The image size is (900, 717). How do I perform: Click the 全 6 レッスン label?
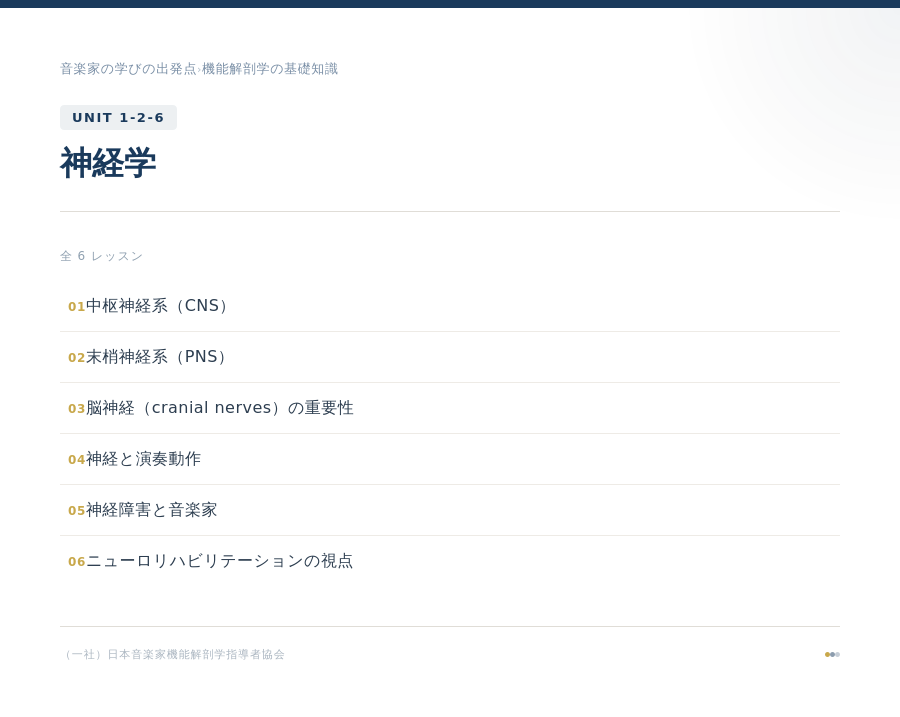click(x=101, y=256)
